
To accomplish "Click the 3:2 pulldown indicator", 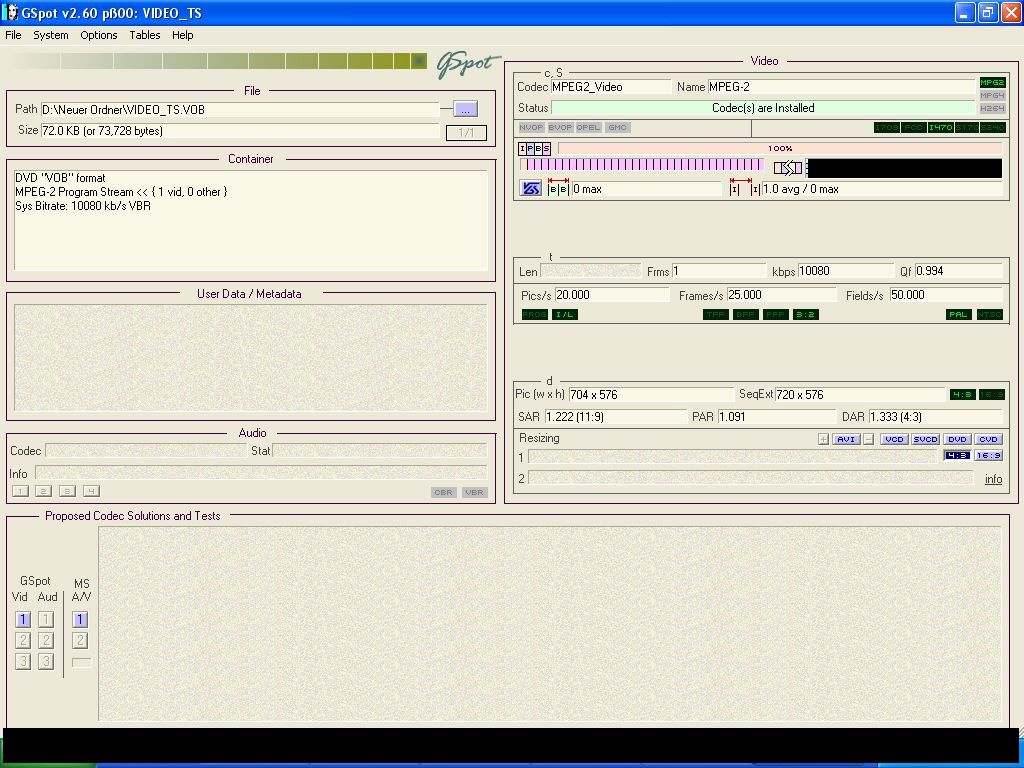I will tap(805, 315).
